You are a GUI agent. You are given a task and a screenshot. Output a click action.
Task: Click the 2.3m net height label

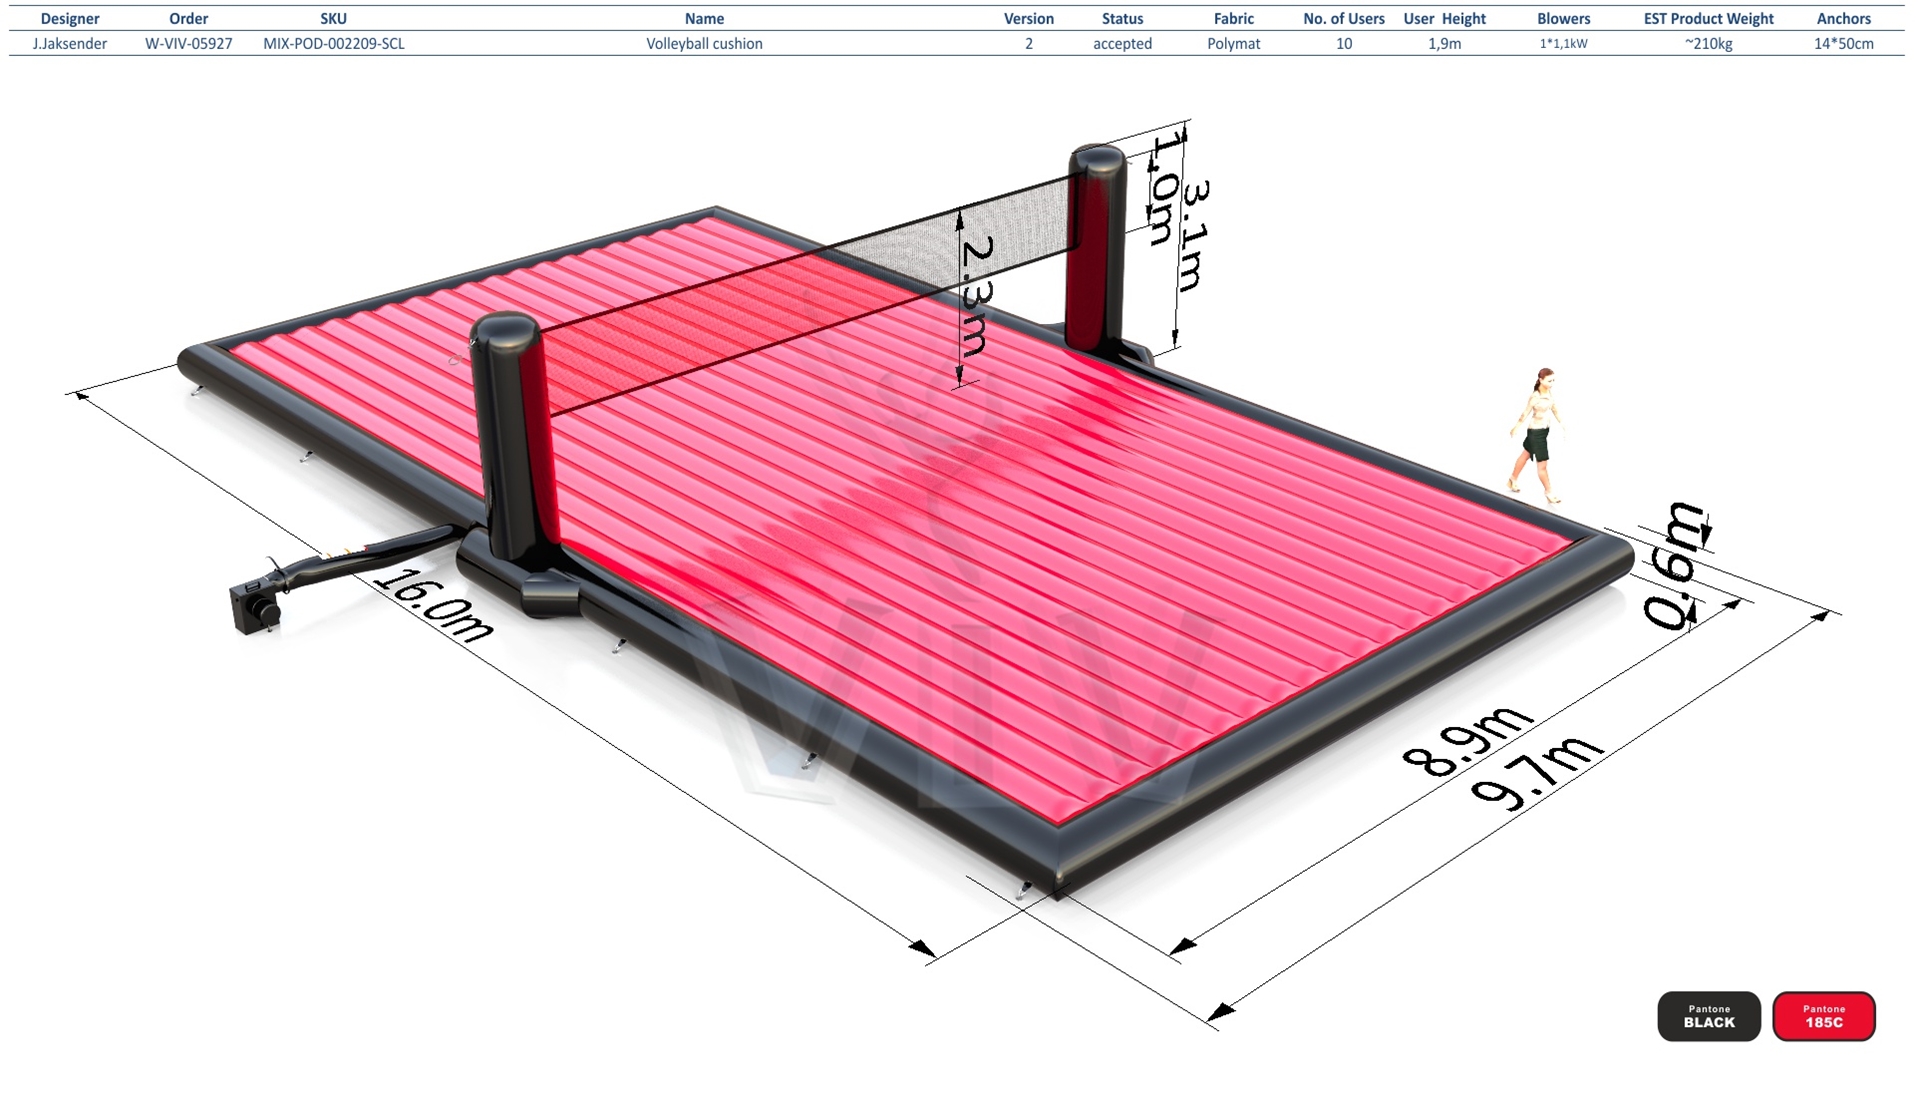coord(976,296)
